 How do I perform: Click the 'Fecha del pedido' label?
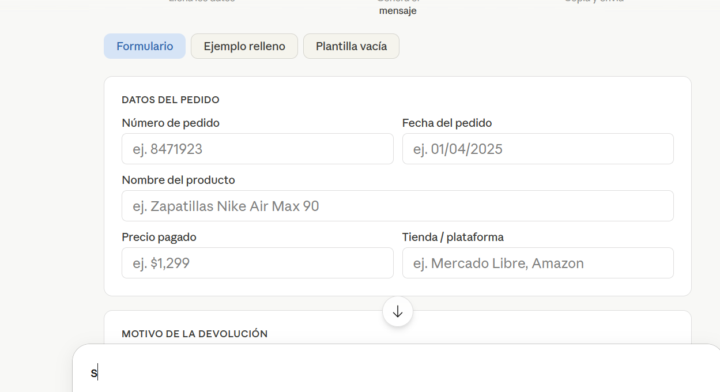click(447, 123)
